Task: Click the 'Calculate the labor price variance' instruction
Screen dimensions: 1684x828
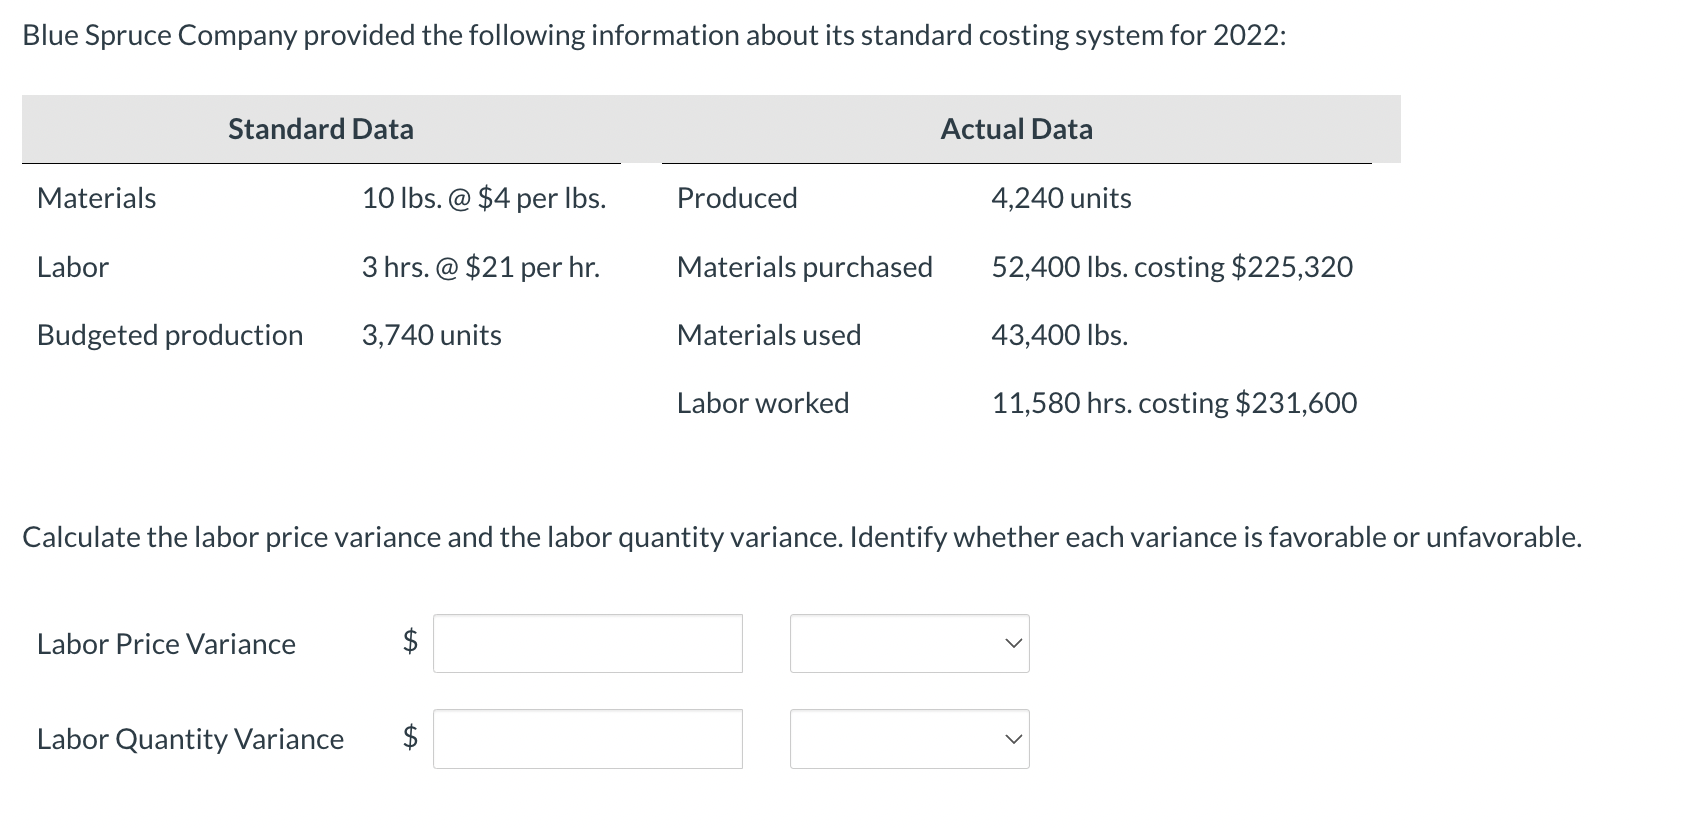Action: [802, 538]
